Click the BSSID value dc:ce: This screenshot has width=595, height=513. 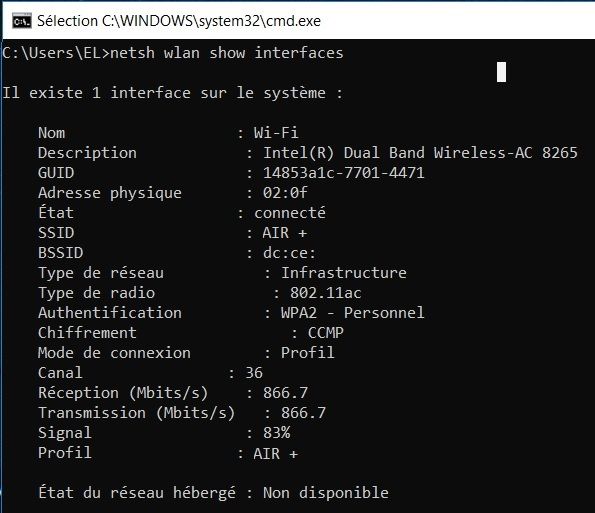coord(289,253)
